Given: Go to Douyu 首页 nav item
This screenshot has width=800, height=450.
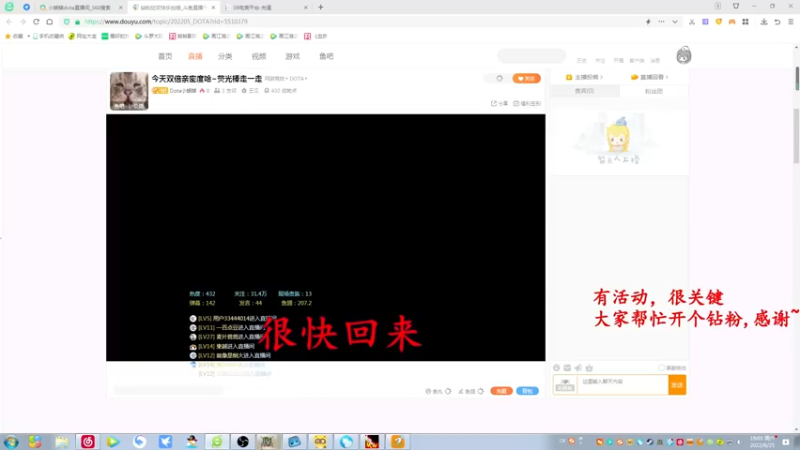Looking at the screenshot, I should pos(165,56).
